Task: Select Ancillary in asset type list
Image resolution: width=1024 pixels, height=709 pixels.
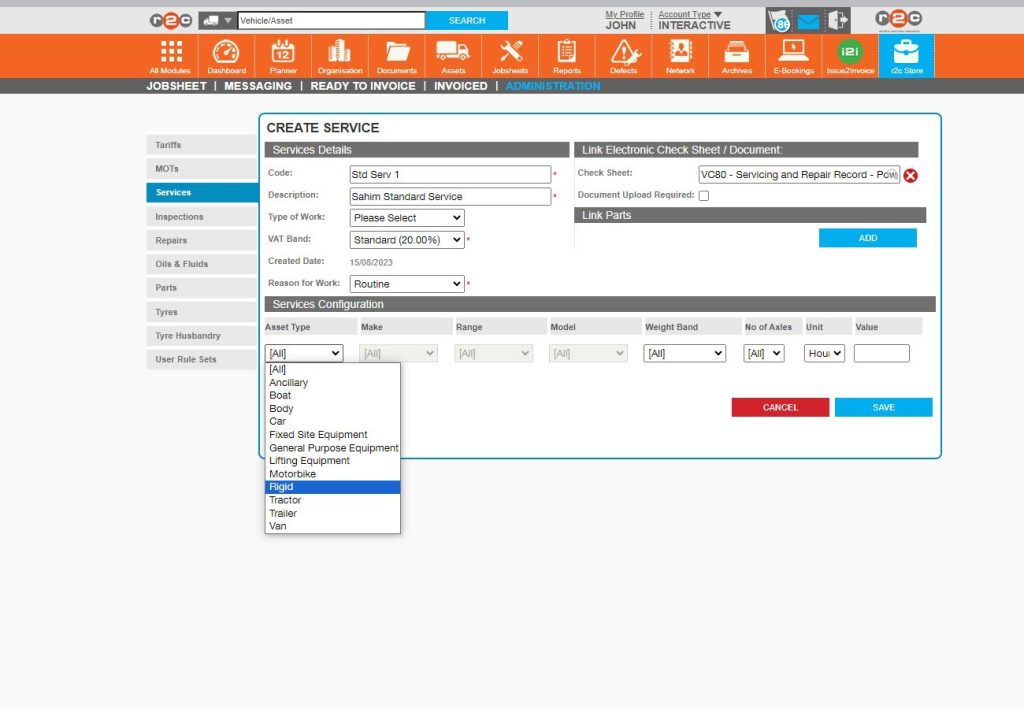Action: click(x=332, y=383)
